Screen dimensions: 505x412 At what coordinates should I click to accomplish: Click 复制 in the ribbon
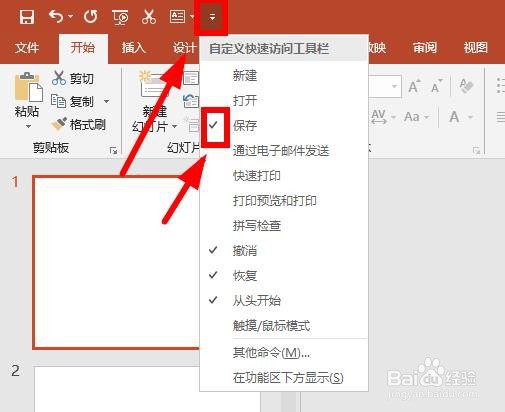72,101
